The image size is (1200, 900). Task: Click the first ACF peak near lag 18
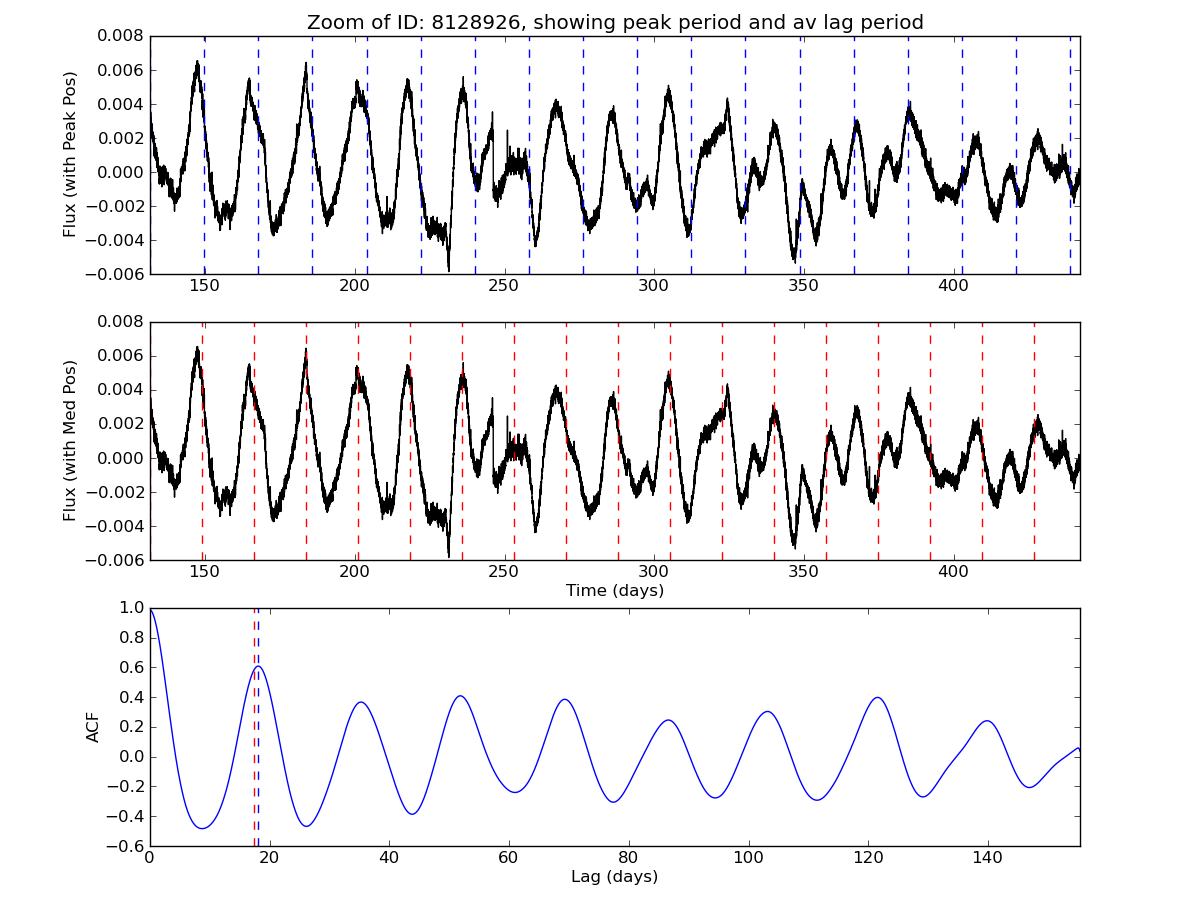(258, 666)
